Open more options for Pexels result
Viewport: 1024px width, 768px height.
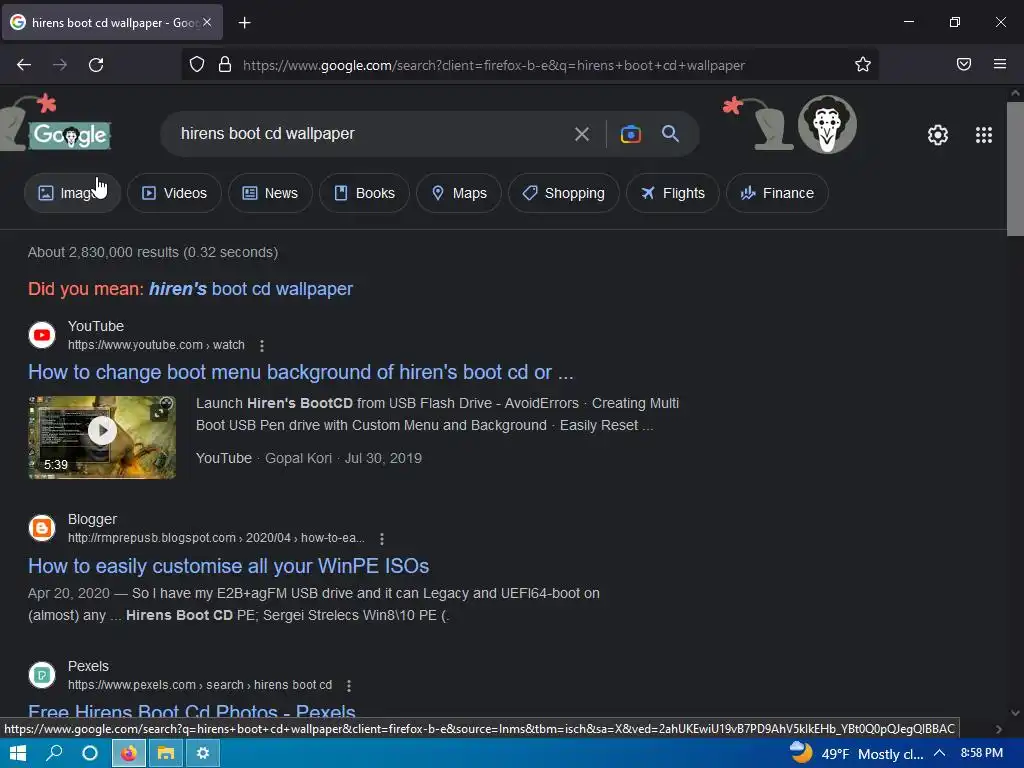coord(349,686)
